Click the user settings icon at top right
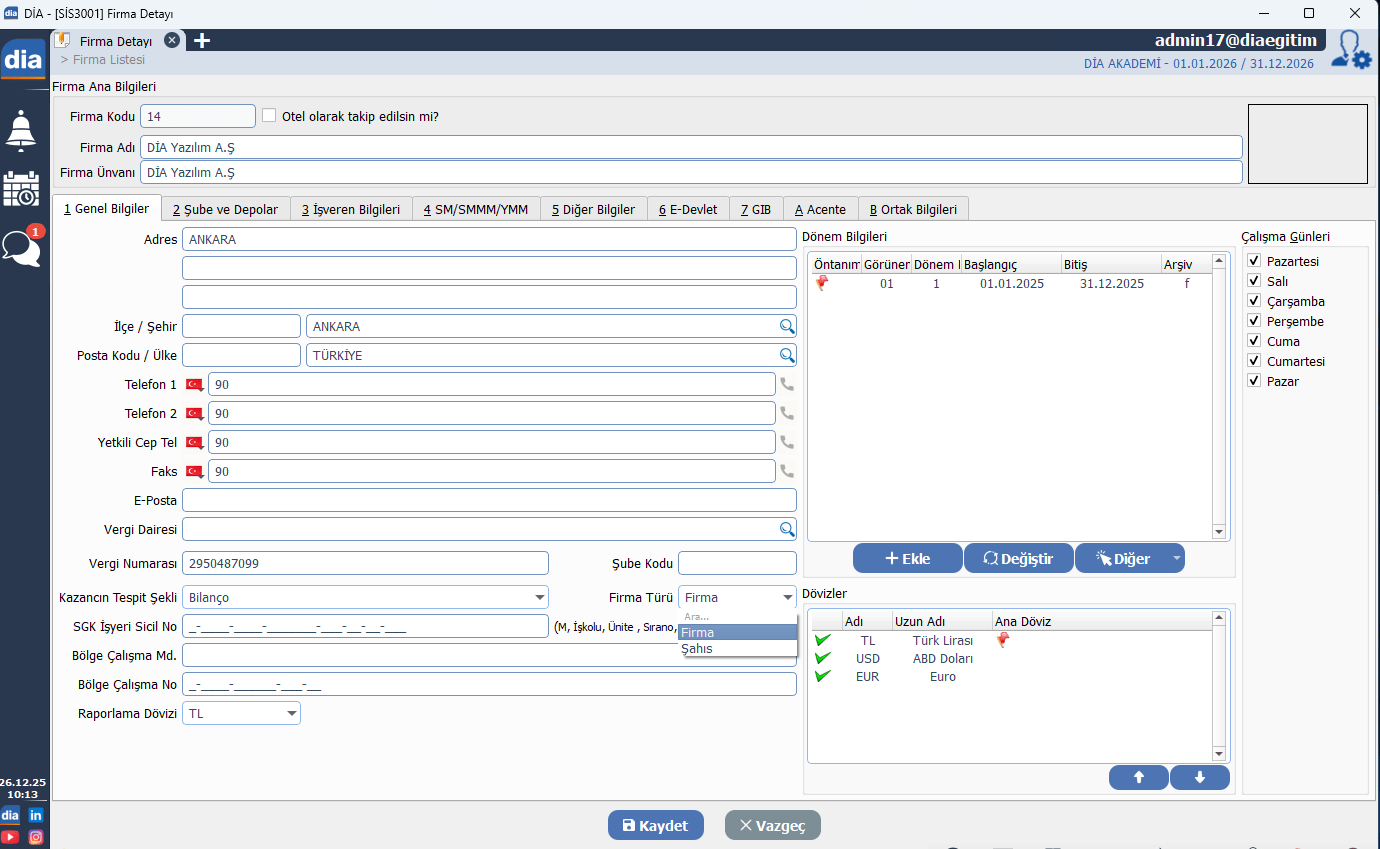This screenshot has height=849, width=1380. 1350,50
